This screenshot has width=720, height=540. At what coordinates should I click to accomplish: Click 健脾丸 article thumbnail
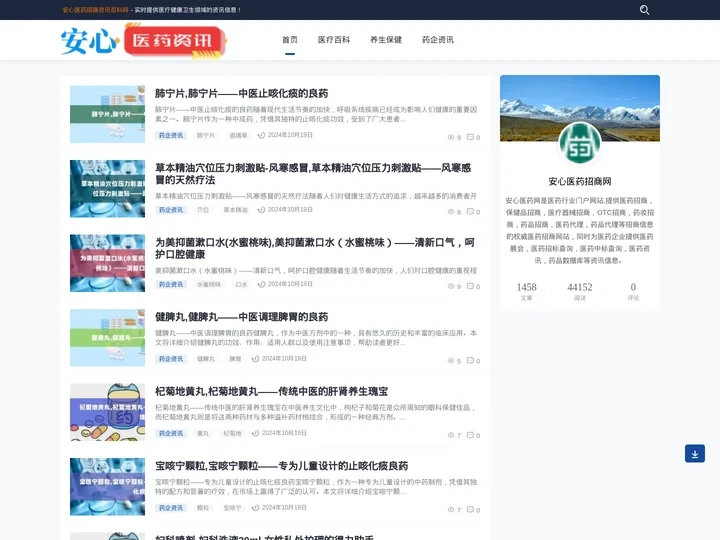tap(107, 338)
